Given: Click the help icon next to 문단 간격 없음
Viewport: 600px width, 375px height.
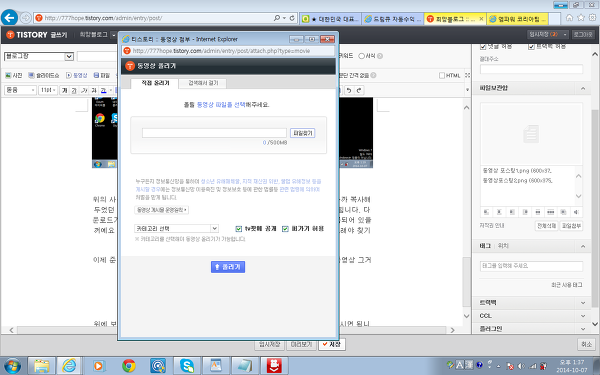Looking at the screenshot, I should point(373,75).
